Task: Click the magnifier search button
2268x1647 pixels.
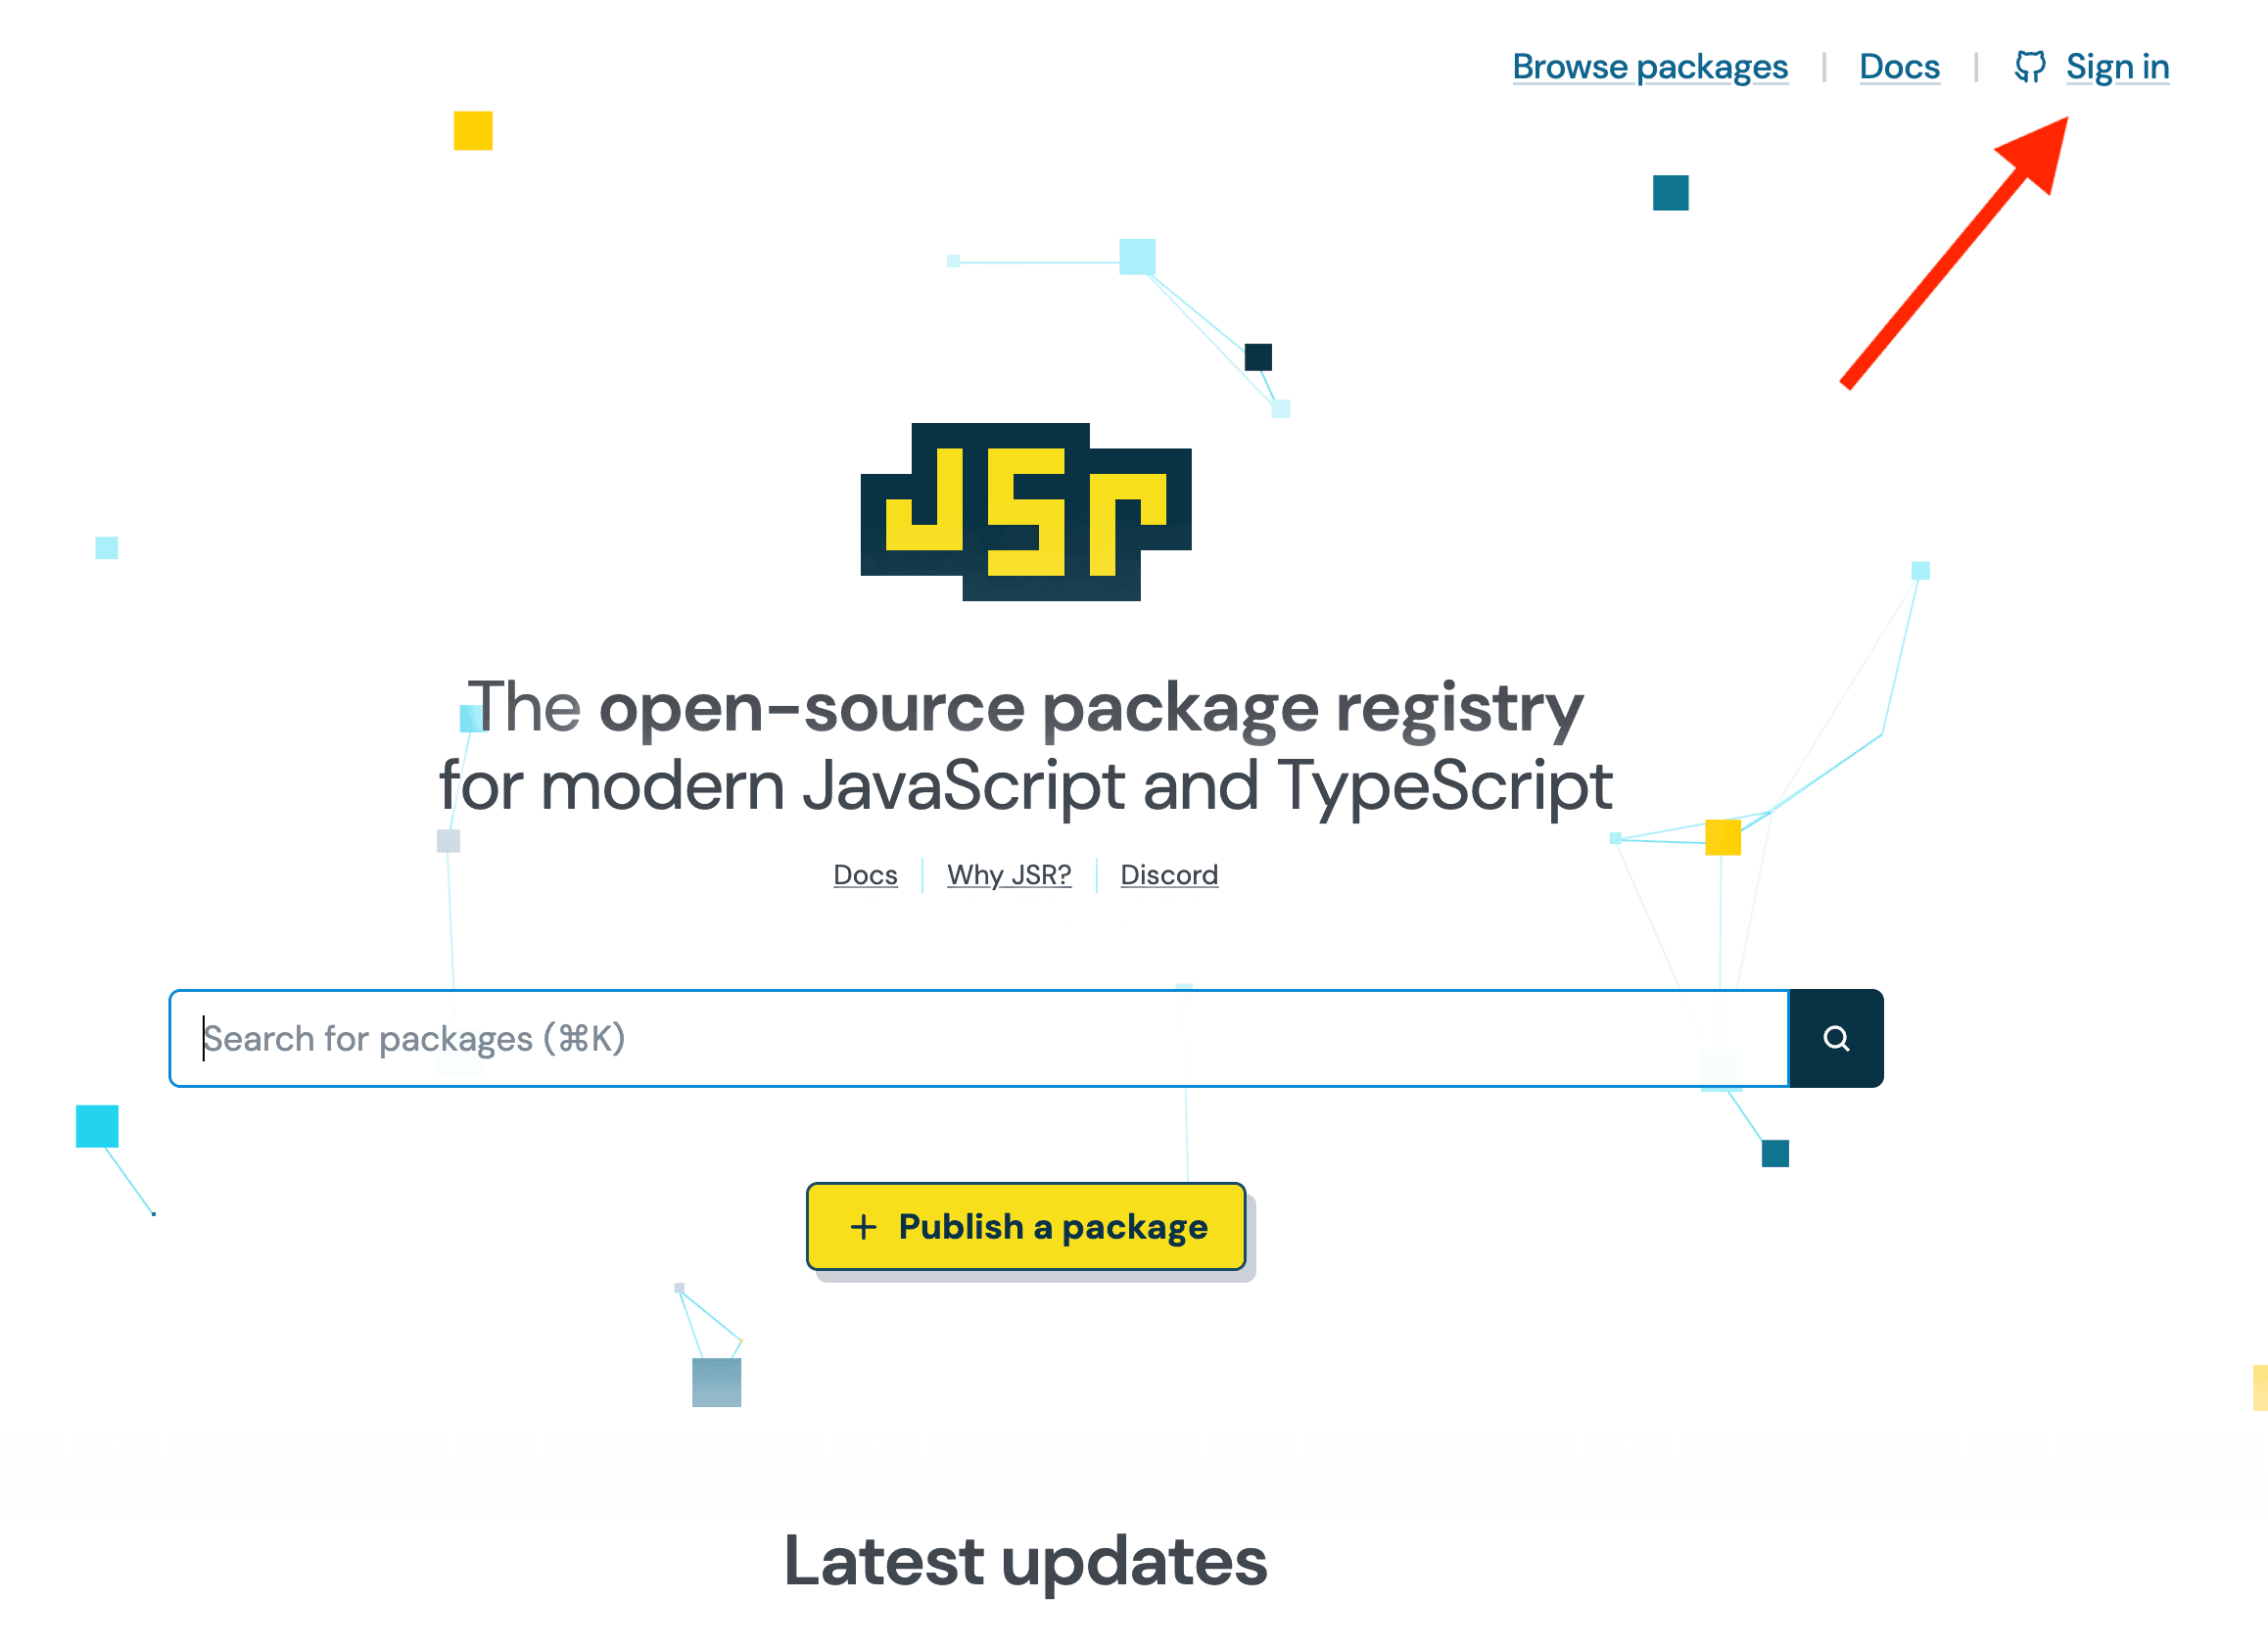Action: (1836, 1039)
